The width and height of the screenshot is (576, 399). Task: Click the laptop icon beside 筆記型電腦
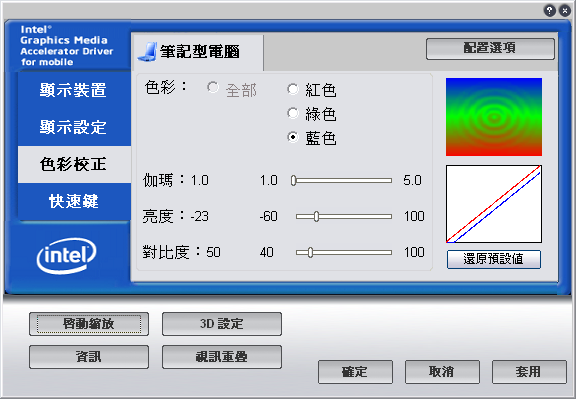coord(147,51)
